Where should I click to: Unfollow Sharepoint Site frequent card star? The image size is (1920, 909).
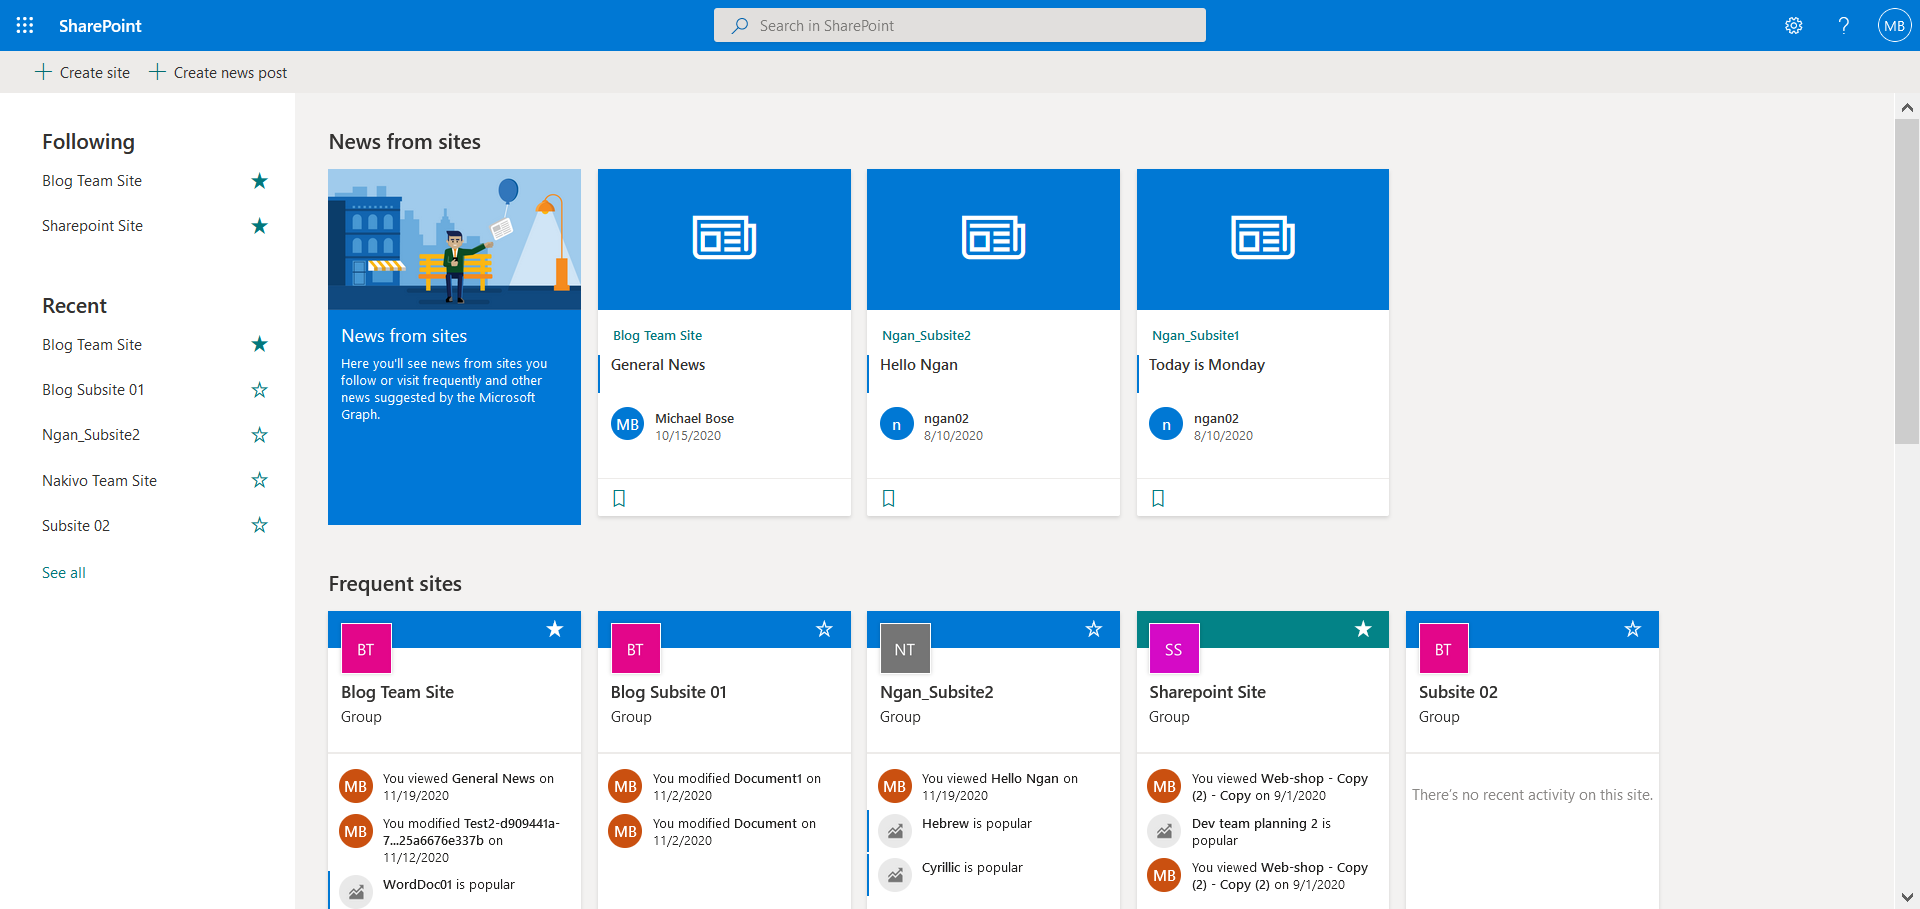(x=1363, y=629)
